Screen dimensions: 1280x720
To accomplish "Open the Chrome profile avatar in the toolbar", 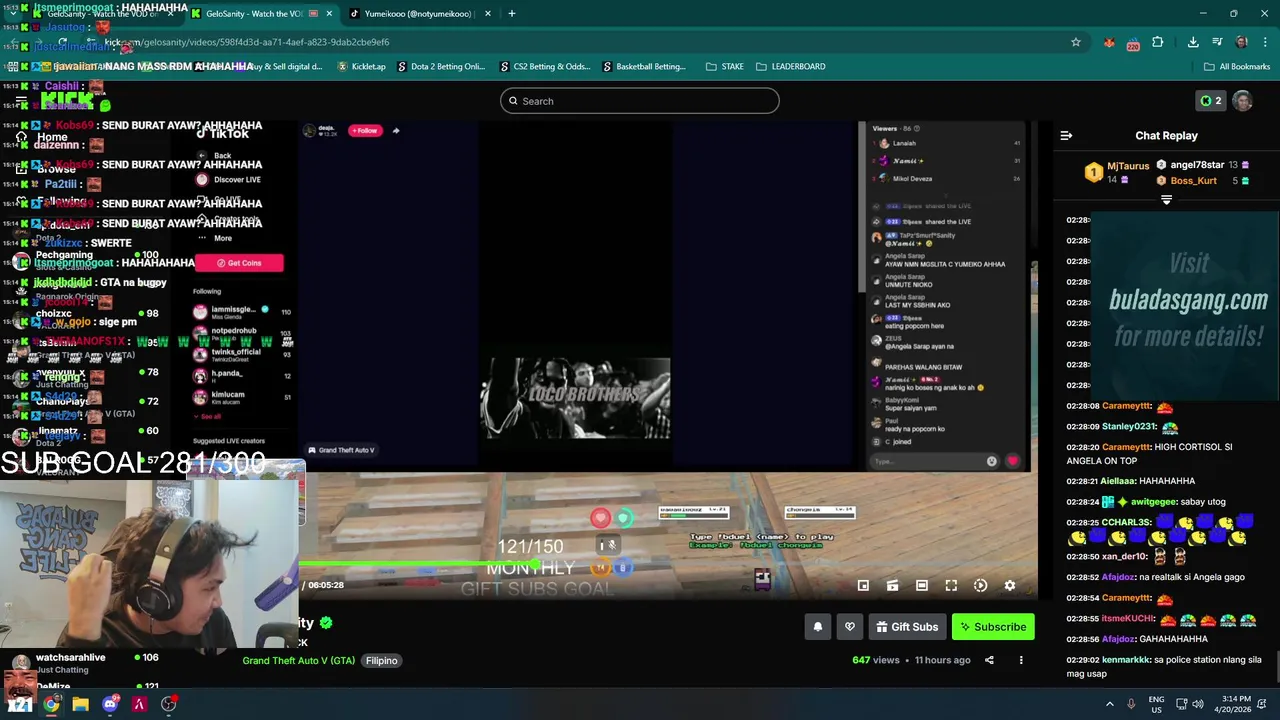I will click(x=1241, y=42).
